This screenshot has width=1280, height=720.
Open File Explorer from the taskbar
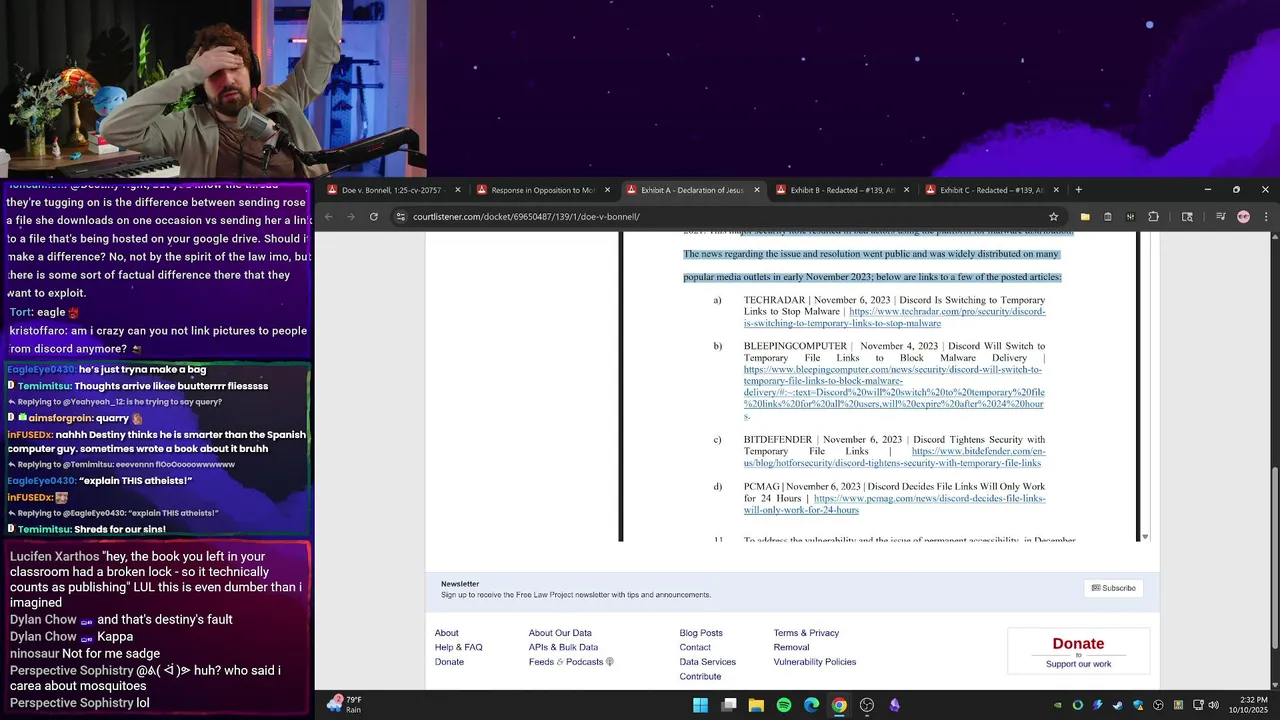[x=756, y=705]
